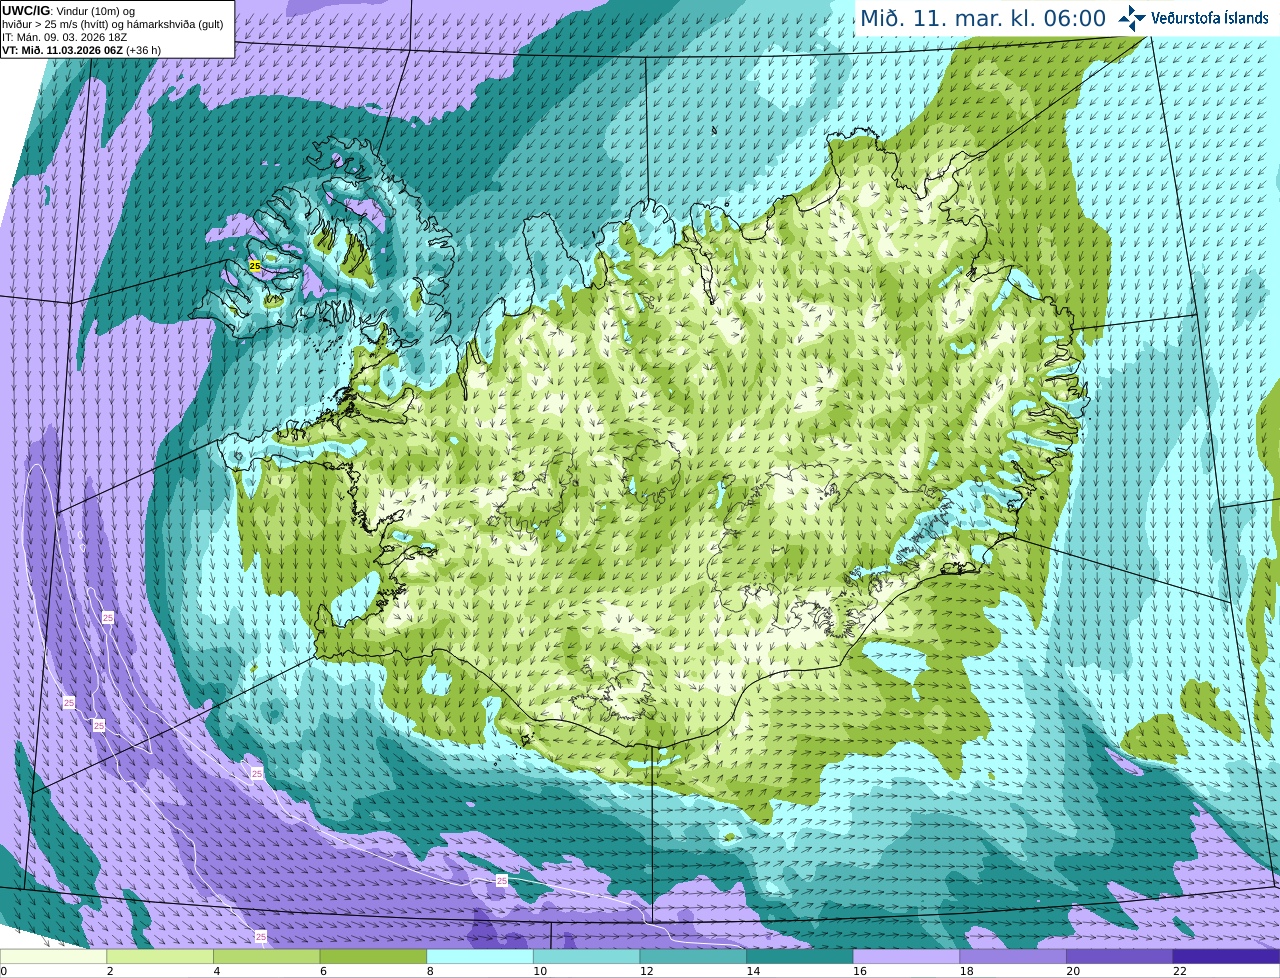The height and width of the screenshot is (978, 1280).
Task: Click the legend scale label 4
Action: pyautogui.click(x=217, y=971)
